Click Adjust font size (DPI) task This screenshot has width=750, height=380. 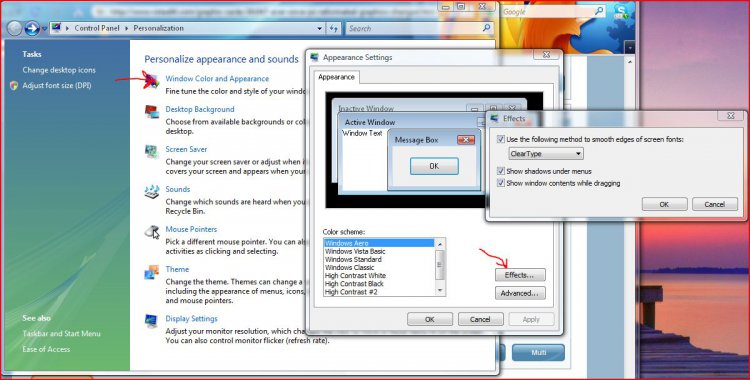point(56,86)
